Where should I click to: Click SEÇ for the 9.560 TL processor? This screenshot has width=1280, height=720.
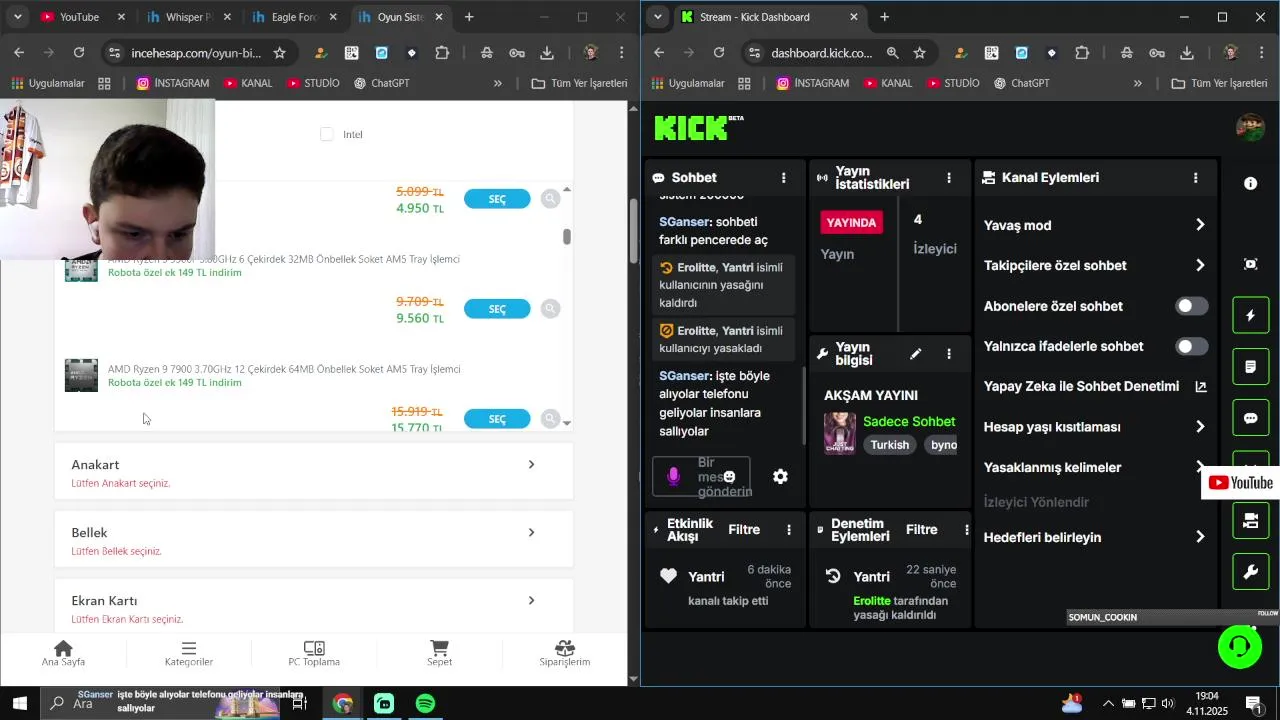tap(497, 309)
